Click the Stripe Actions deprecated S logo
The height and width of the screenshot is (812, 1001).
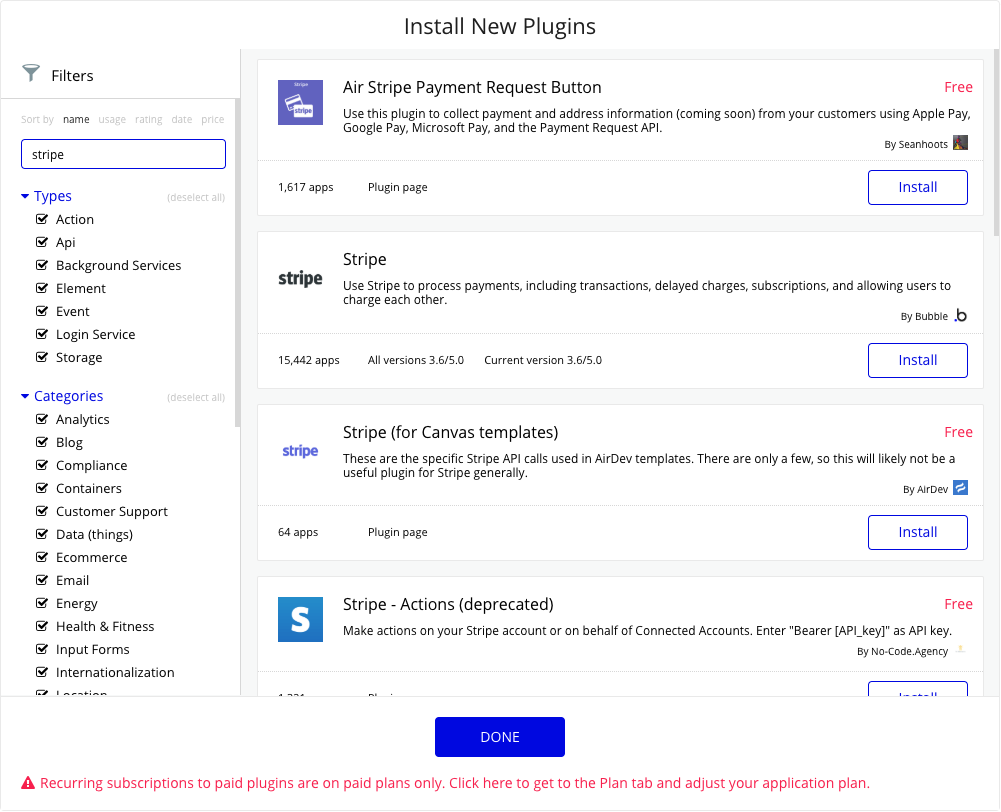click(x=300, y=619)
